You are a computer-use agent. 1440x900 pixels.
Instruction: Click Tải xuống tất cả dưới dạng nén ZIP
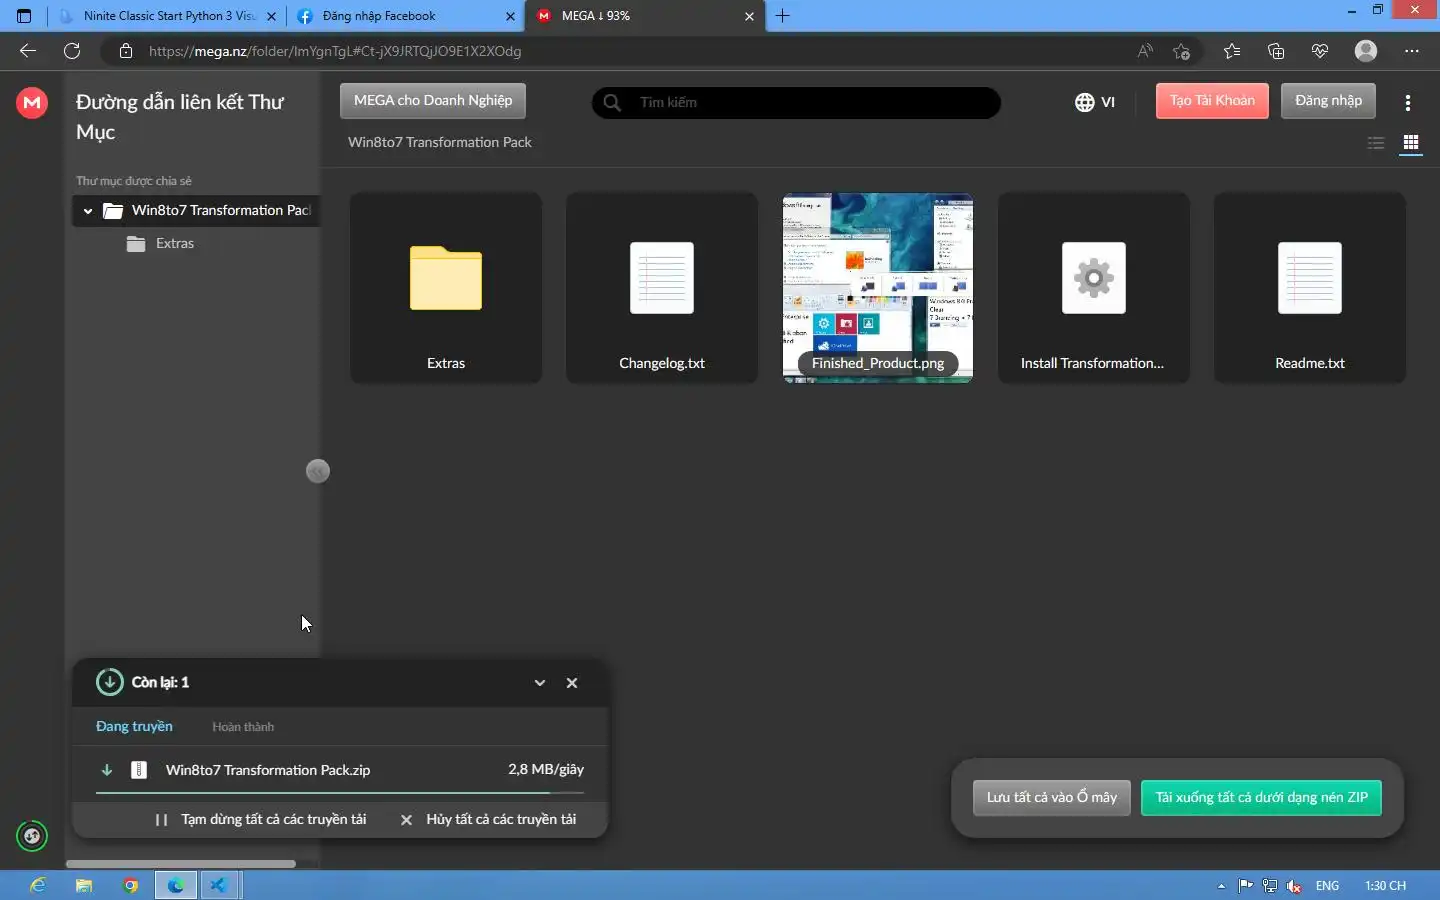(1261, 797)
